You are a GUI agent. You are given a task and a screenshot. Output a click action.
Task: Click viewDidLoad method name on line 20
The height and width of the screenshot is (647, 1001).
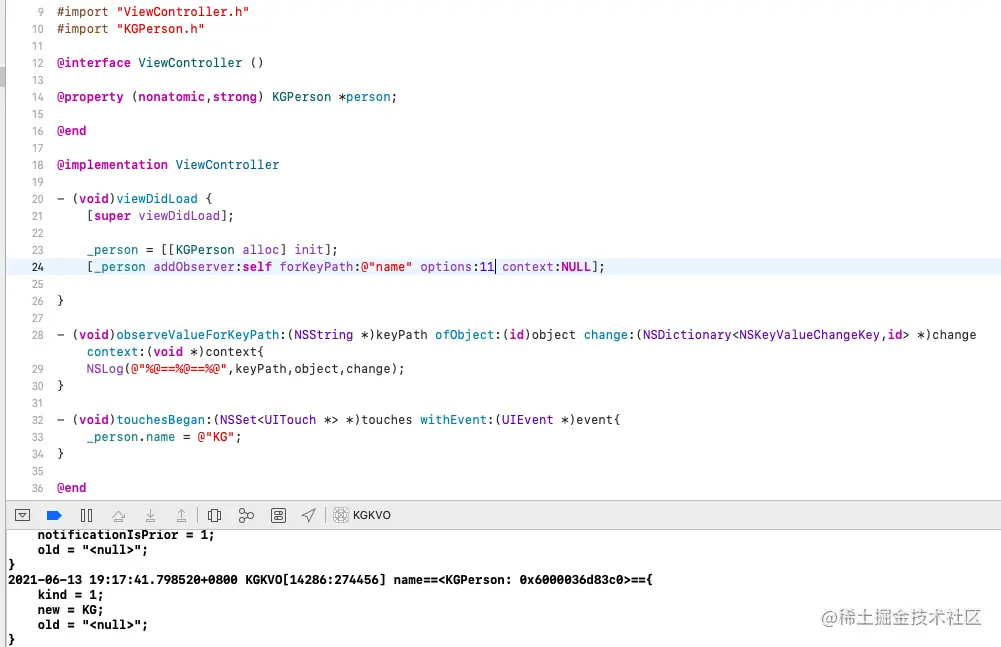157,199
